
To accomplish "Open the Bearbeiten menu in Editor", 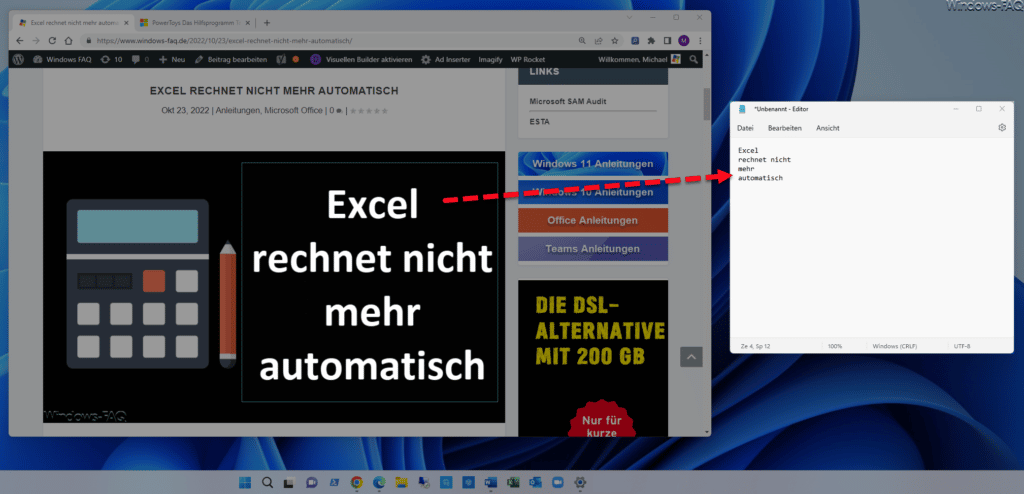I will [785, 128].
